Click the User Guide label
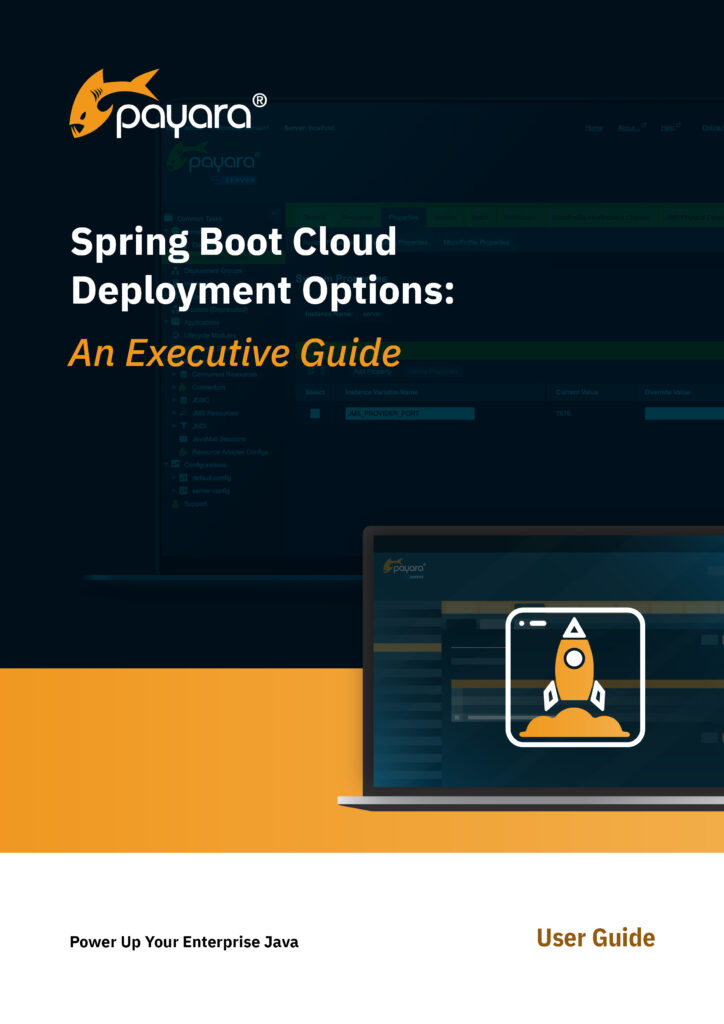The height and width of the screenshot is (1024, 724). 595,938
